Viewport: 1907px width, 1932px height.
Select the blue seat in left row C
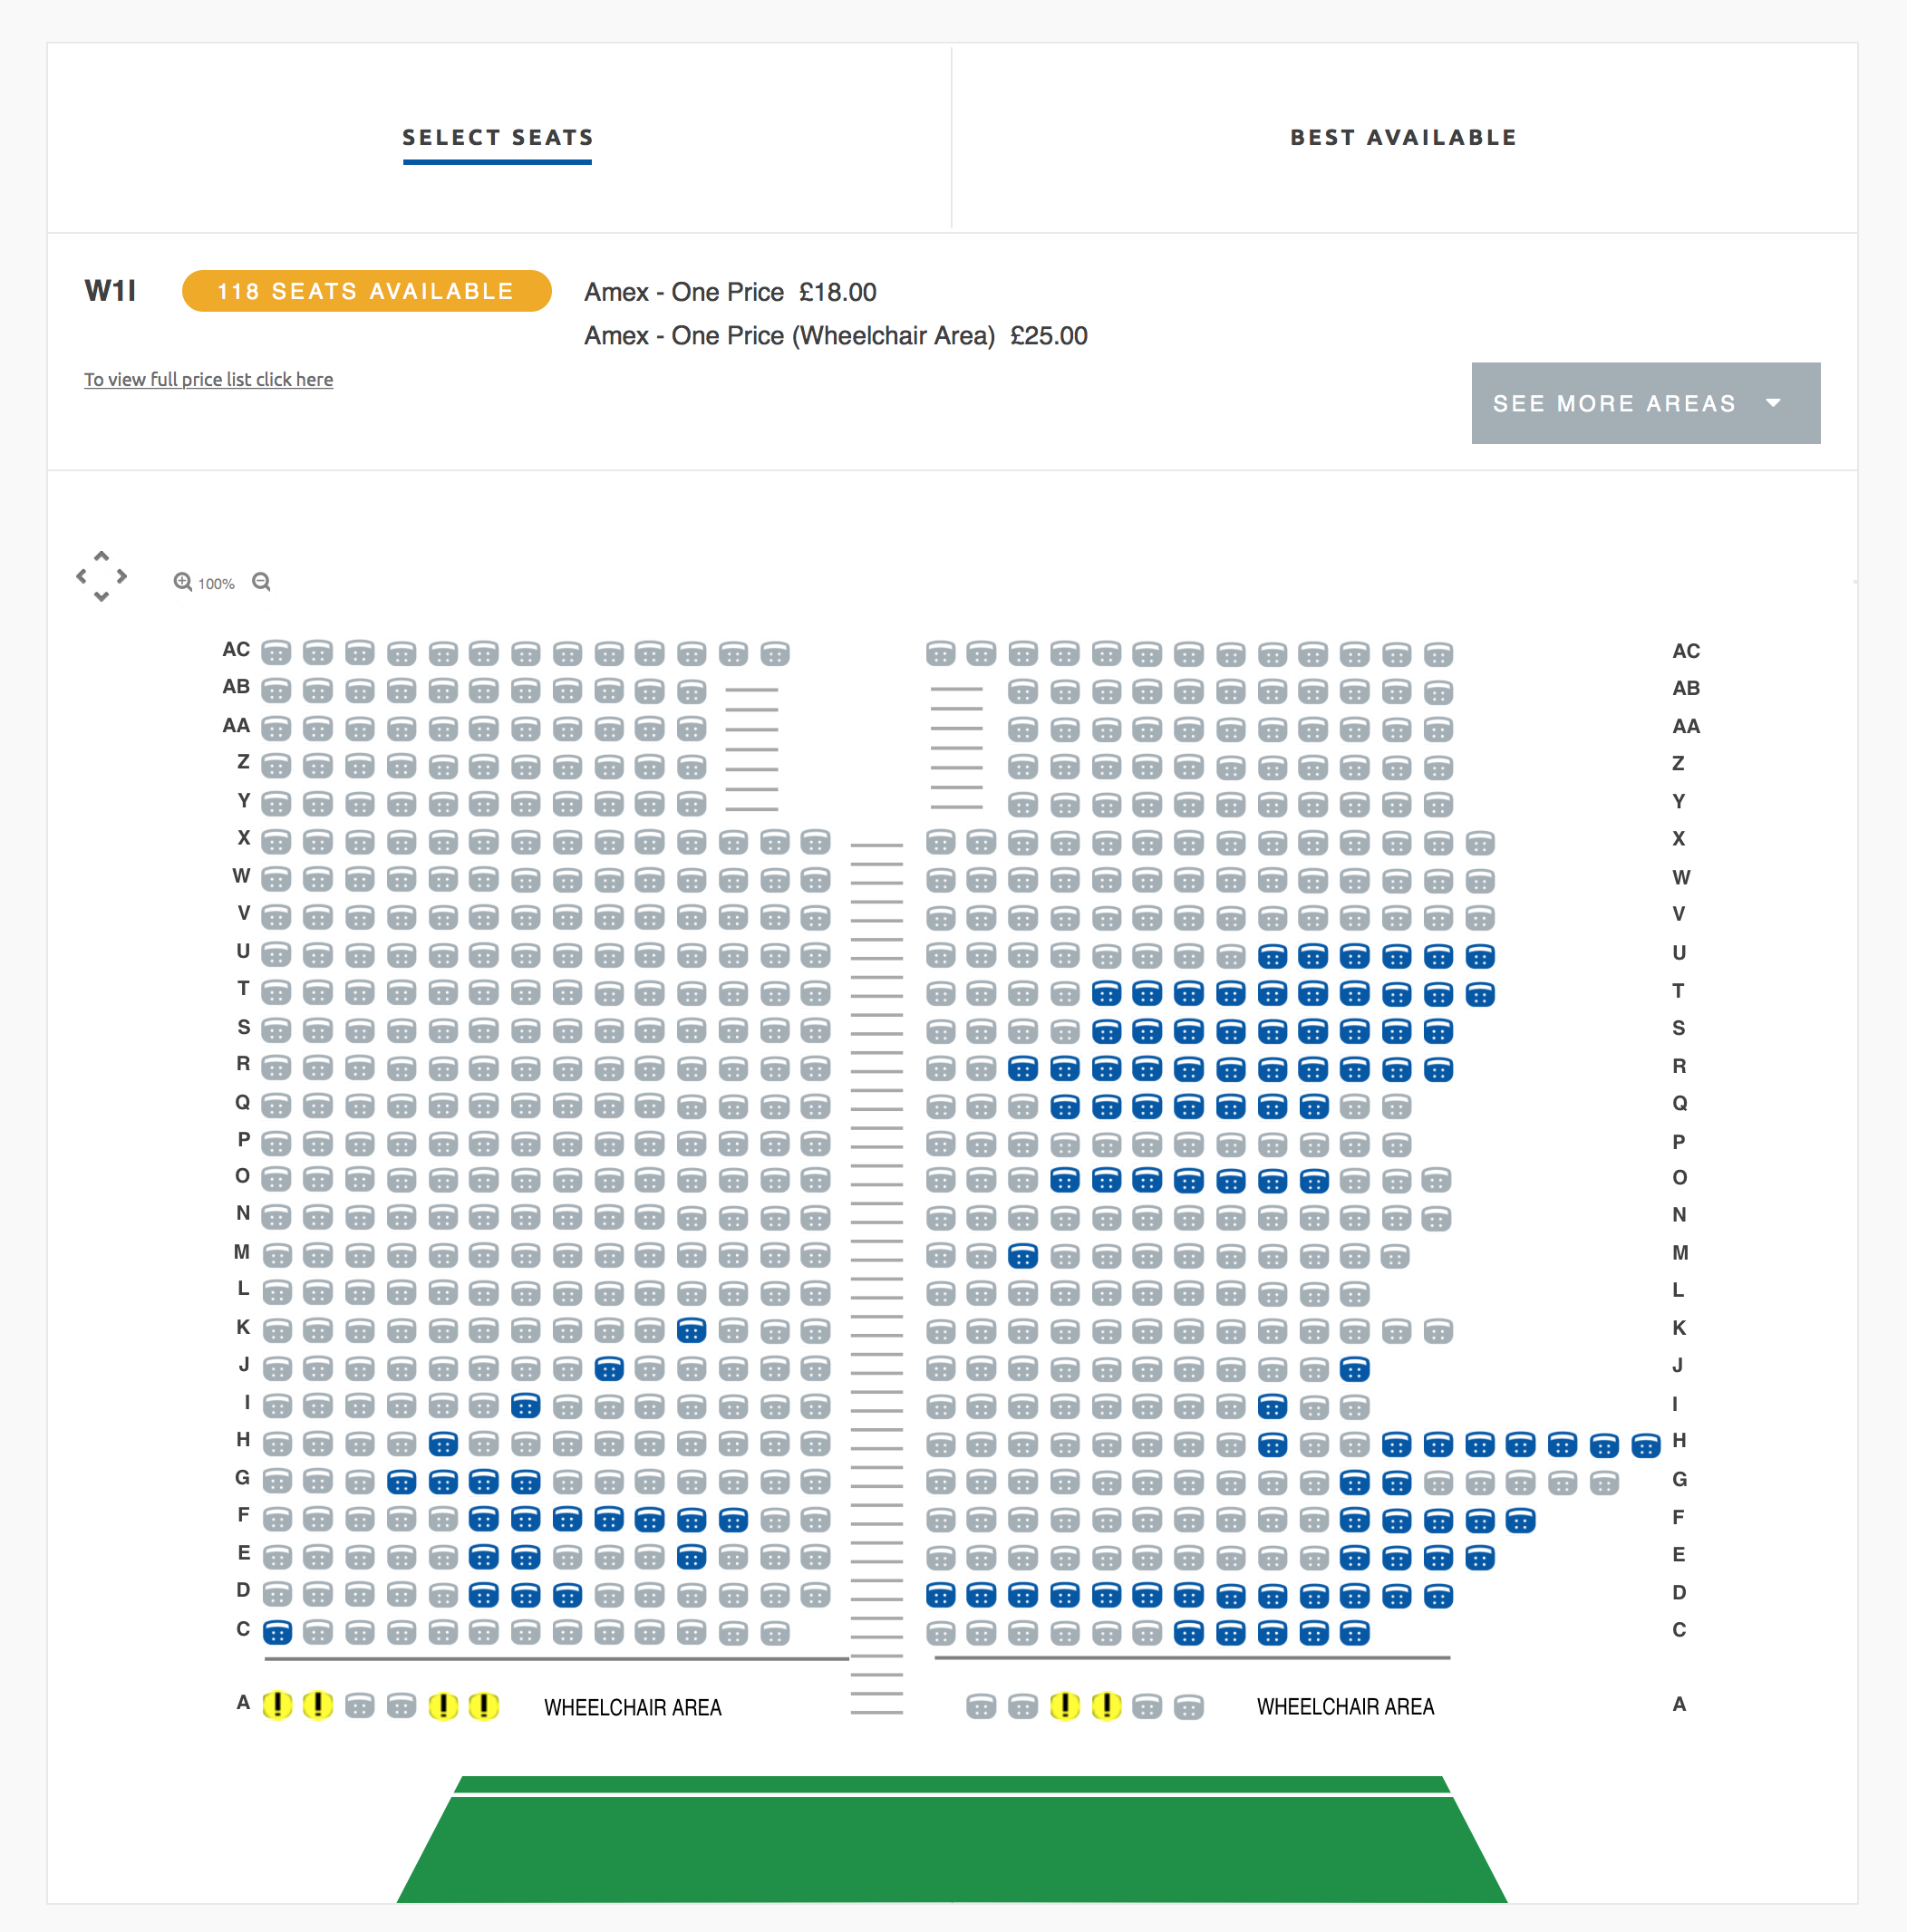[x=277, y=1633]
